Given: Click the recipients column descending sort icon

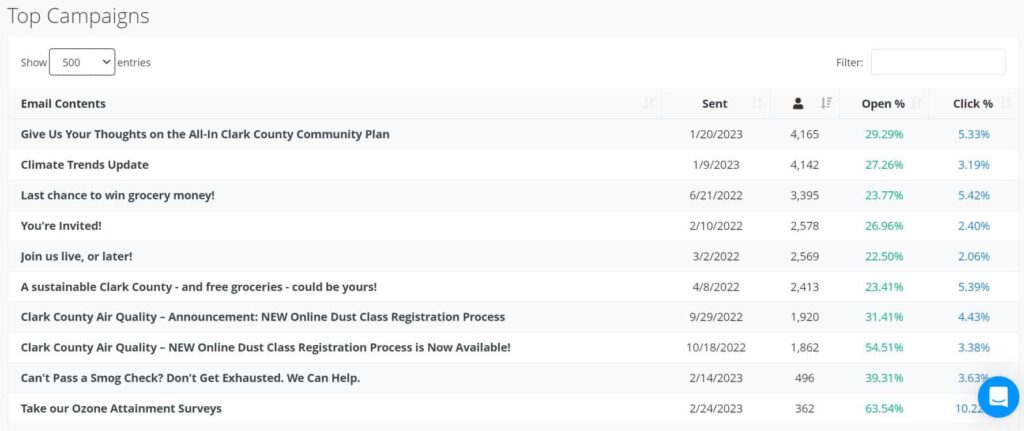Looking at the screenshot, I should click(x=826, y=103).
